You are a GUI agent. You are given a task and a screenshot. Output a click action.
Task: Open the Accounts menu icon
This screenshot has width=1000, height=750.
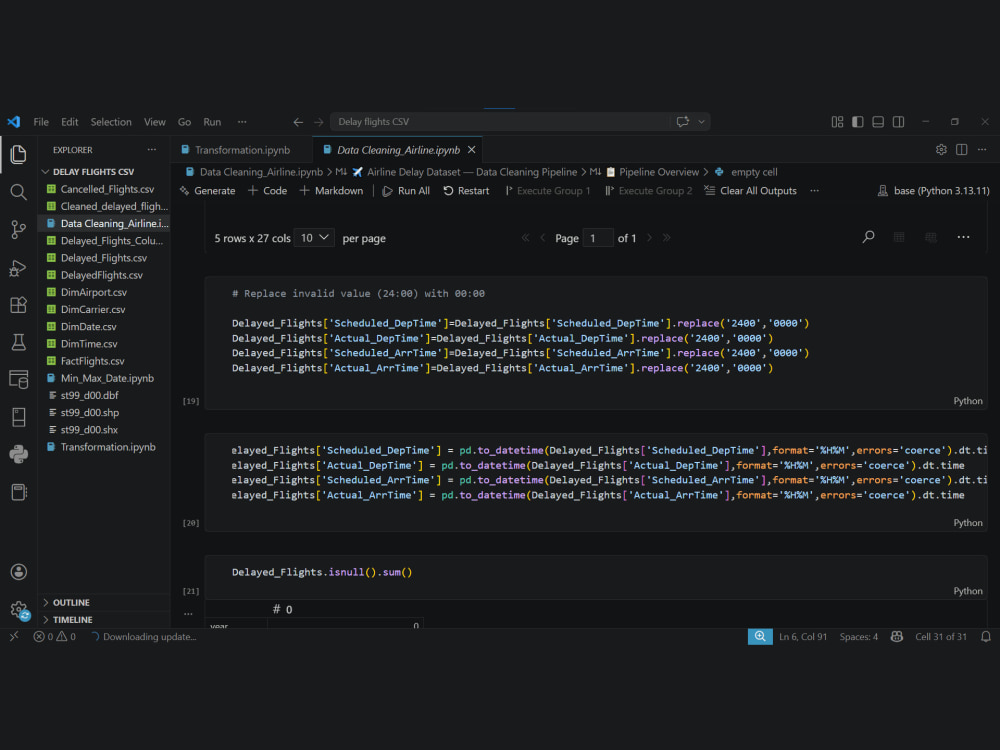point(18,571)
